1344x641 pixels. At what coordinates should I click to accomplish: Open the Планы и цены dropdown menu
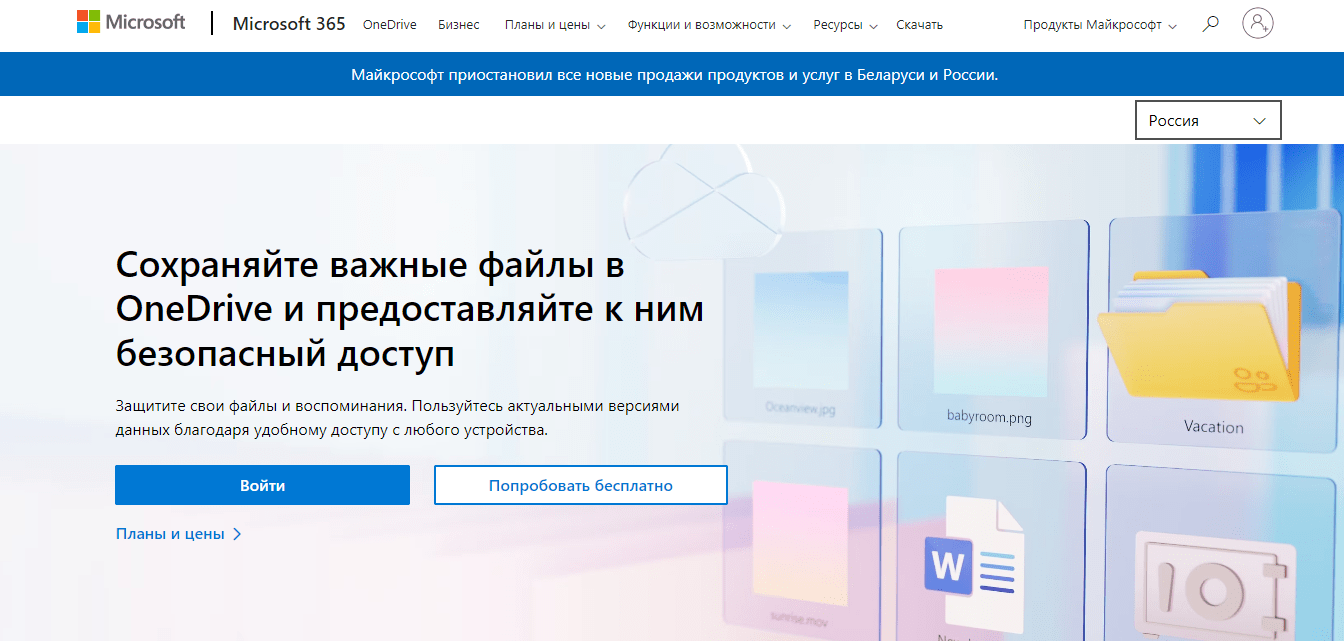click(548, 24)
